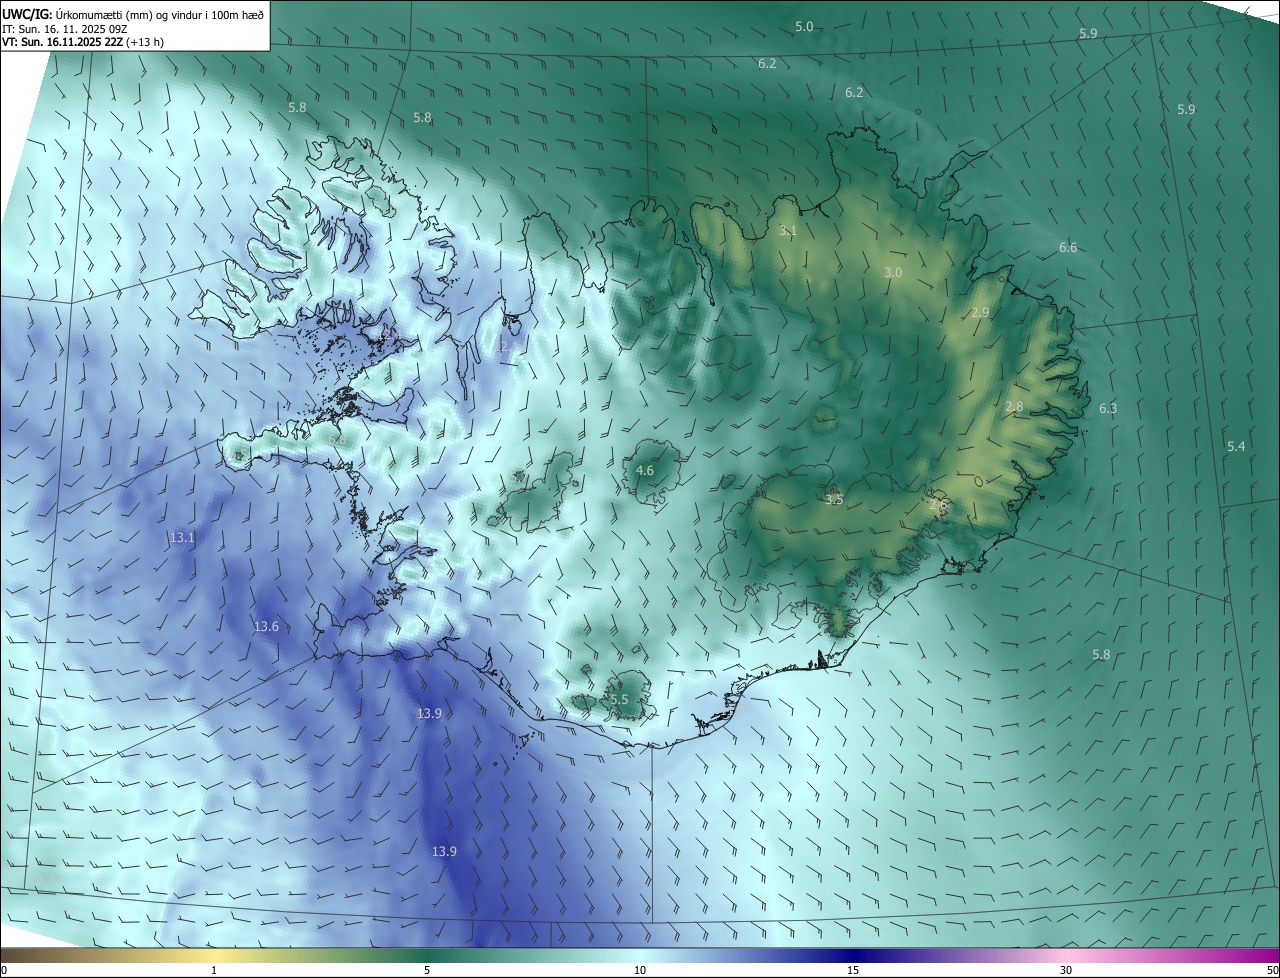
Task: Click the 3.0 value over northeast Iceland
Action: pyautogui.click(x=894, y=273)
